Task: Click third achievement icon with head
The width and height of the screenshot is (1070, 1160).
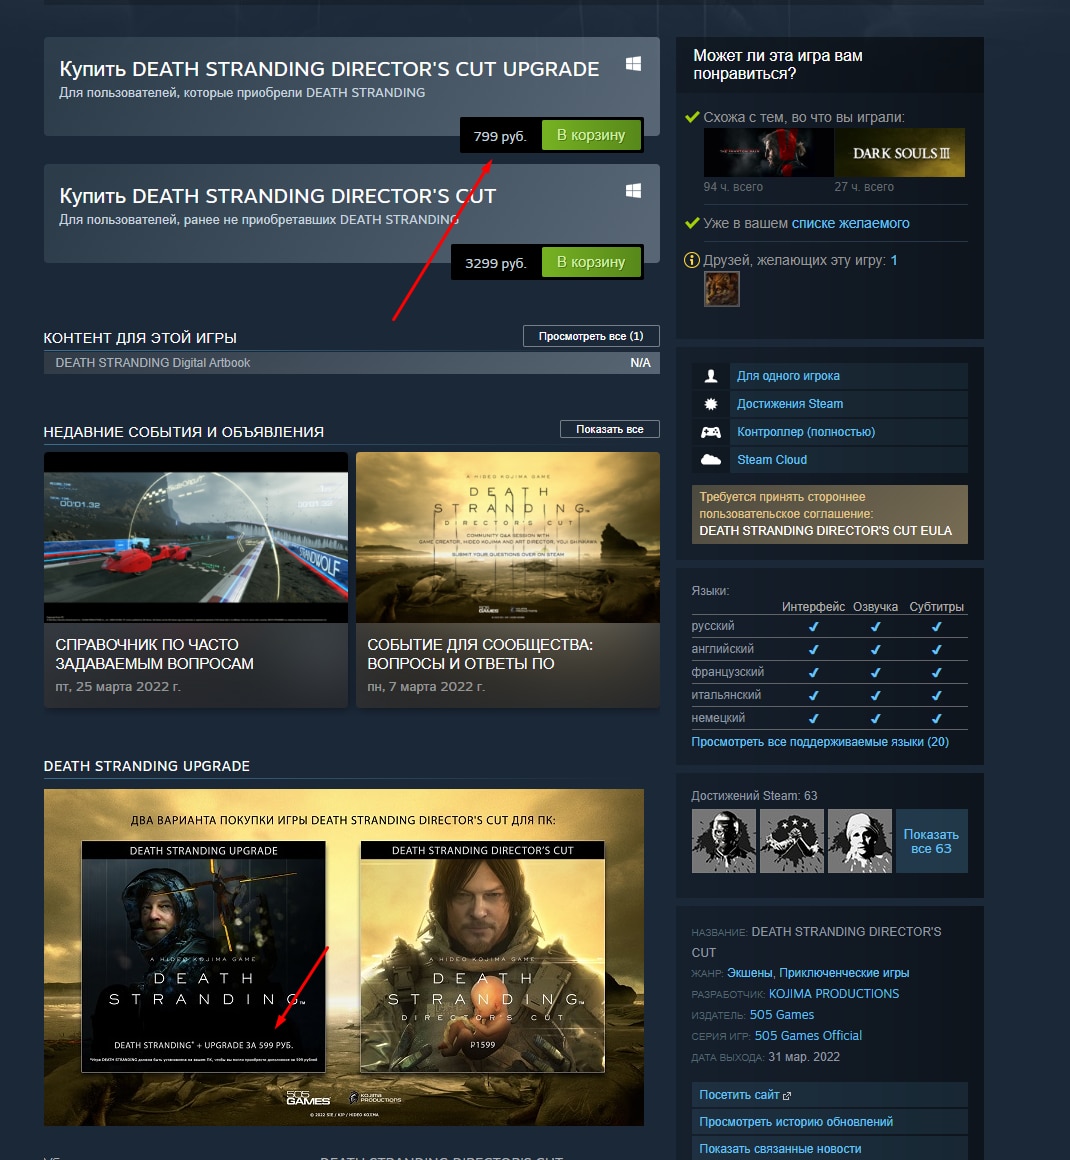Action: coord(860,841)
